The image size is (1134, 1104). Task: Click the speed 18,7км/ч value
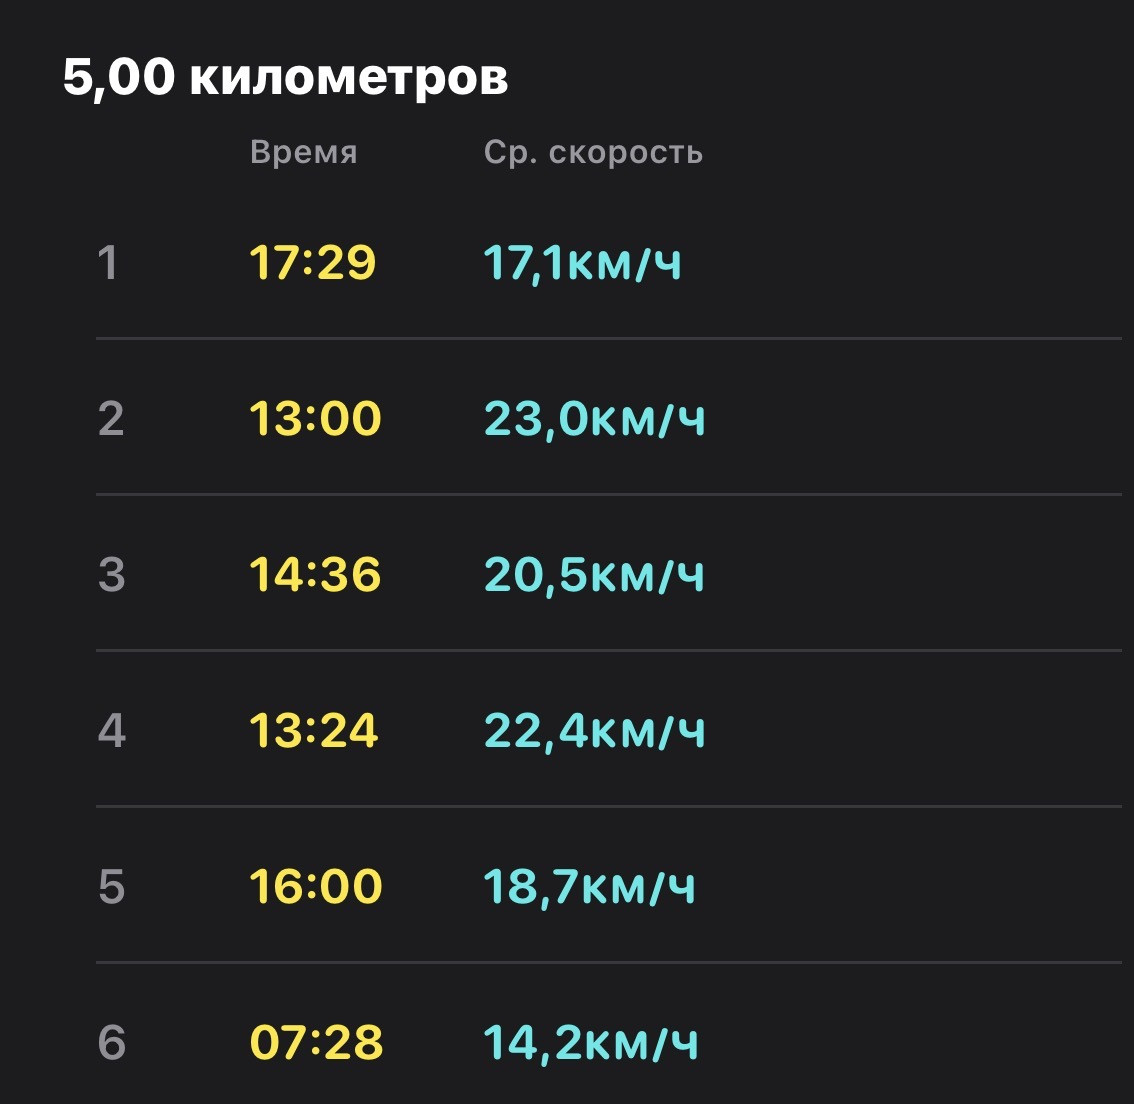589,888
